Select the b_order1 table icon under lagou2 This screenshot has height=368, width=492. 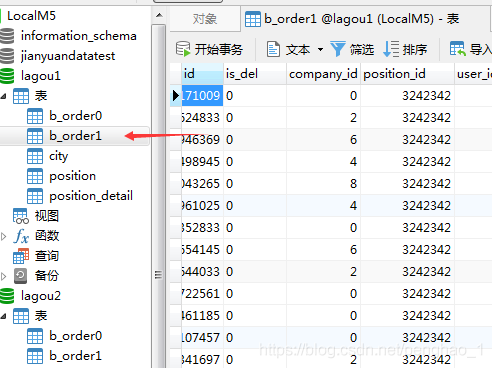tap(35, 356)
